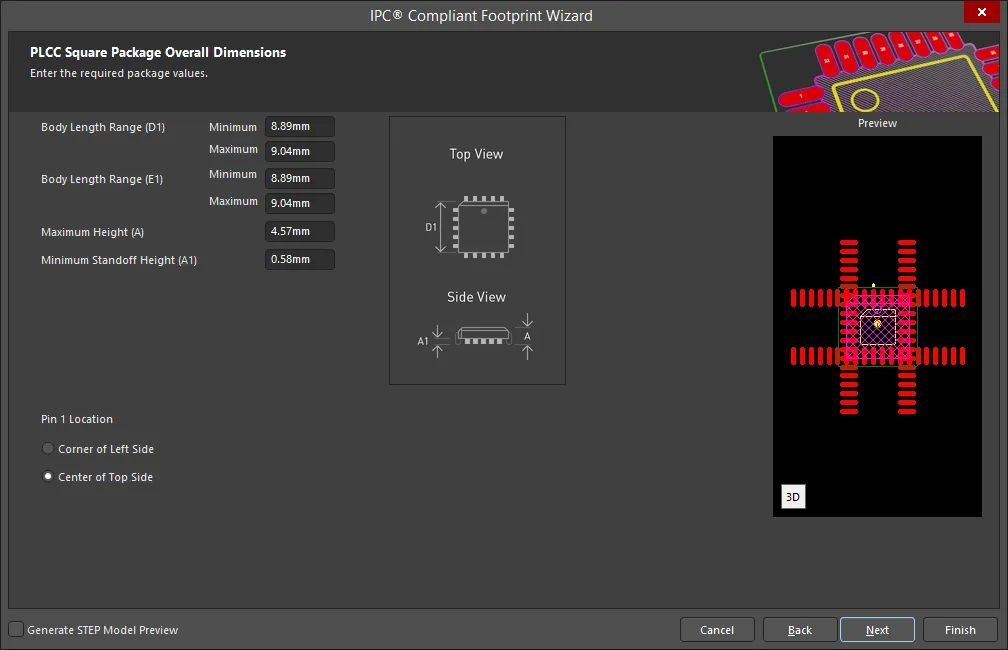The image size is (1008, 650).
Task: Click the Preview heading text
Action: (877, 123)
